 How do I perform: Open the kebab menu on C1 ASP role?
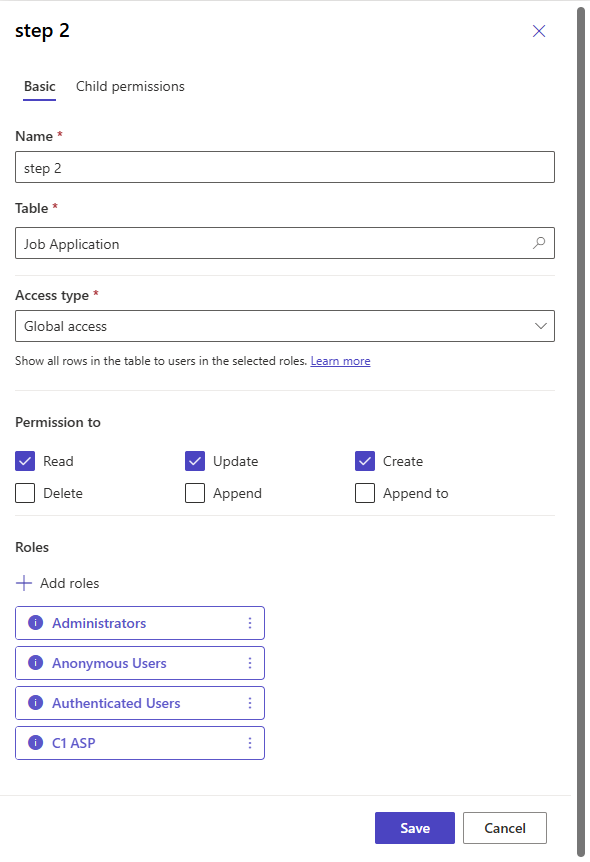[x=249, y=742]
